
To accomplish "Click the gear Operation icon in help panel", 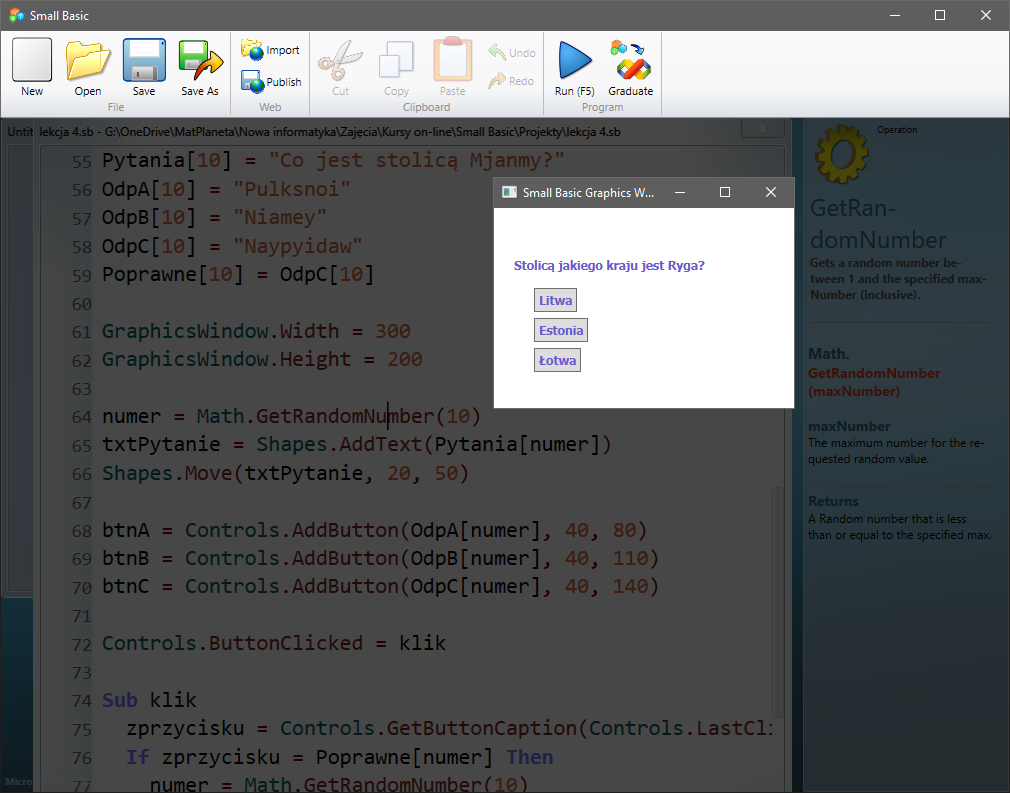I will coord(841,154).
